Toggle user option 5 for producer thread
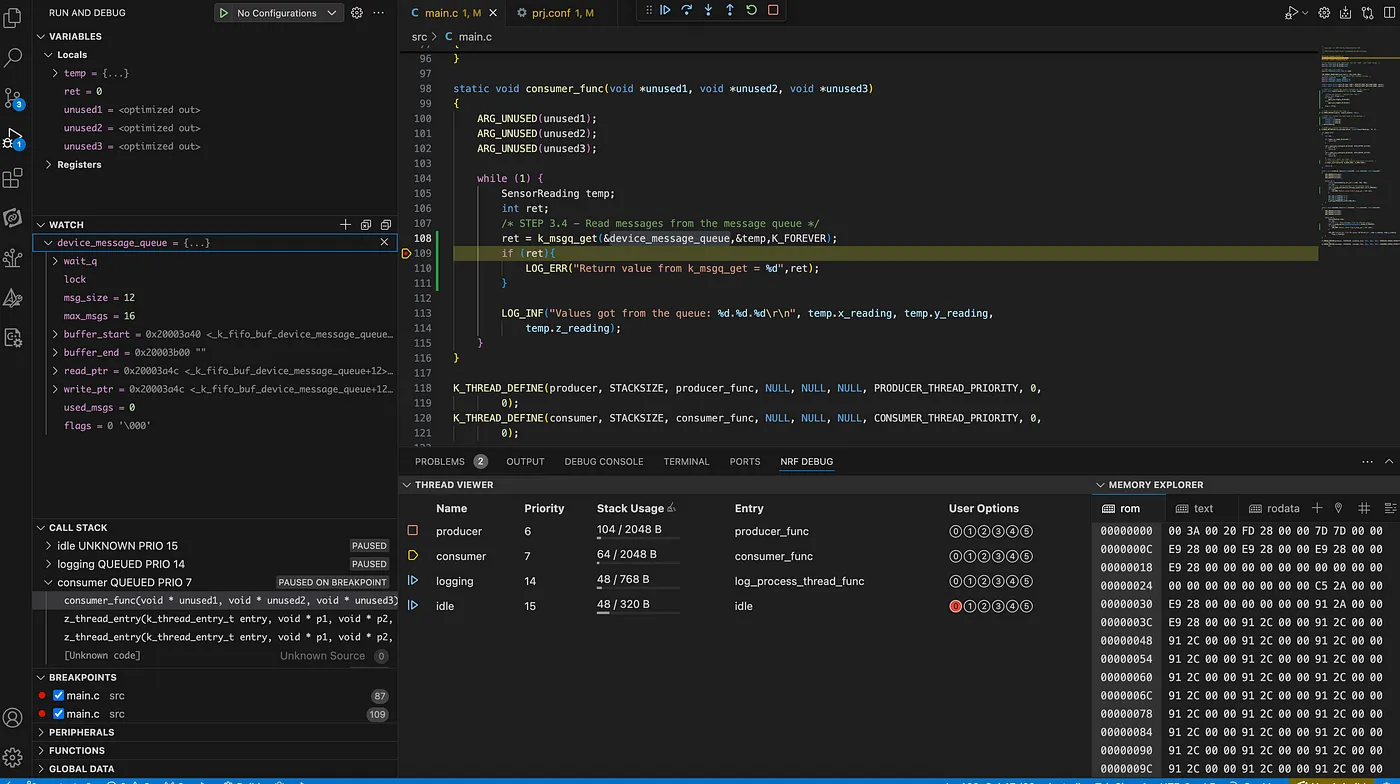This screenshot has width=1400, height=784. [x=1027, y=531]
